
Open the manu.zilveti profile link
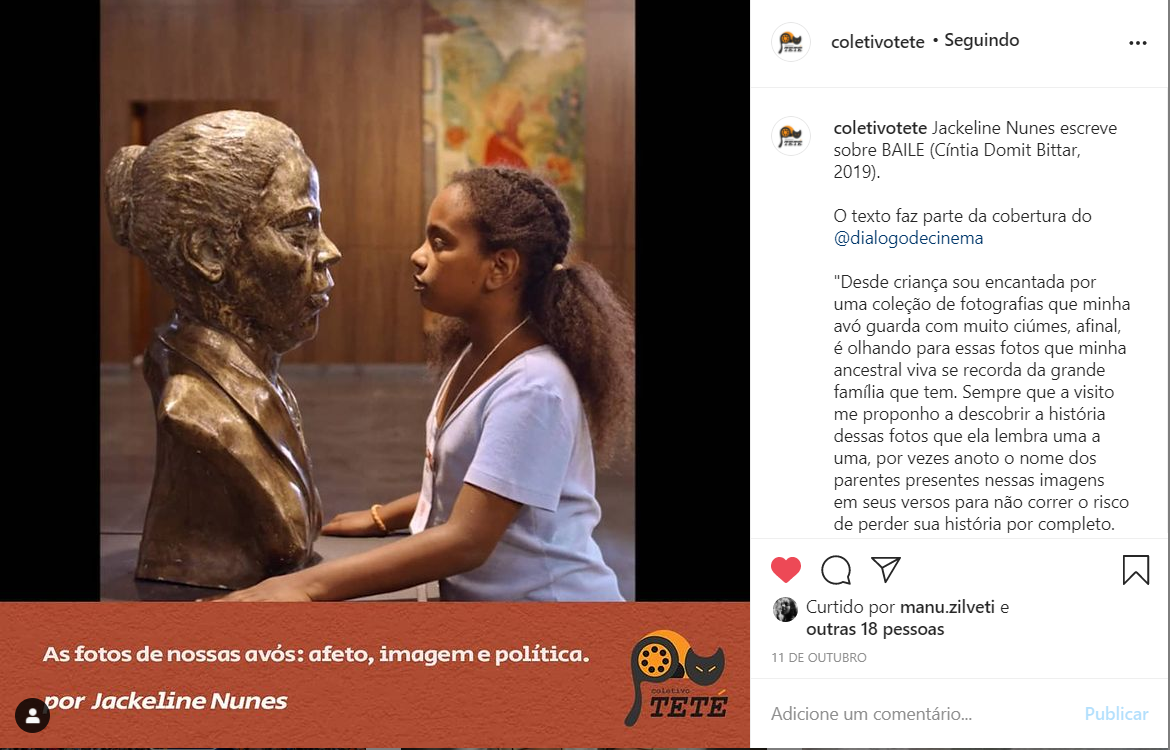click(947, 607)
